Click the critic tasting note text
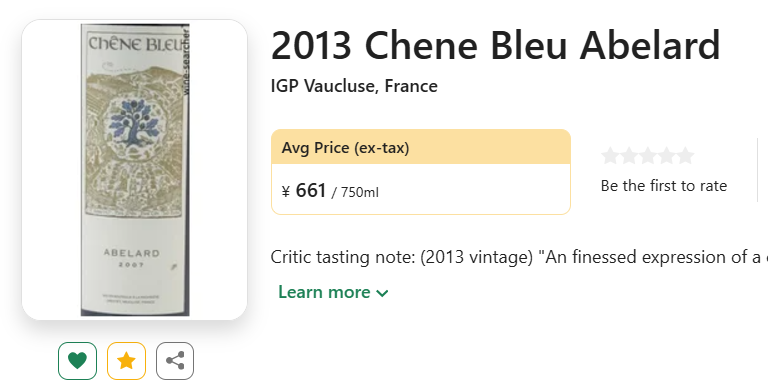The image size is (768, 381). [519, 257]
